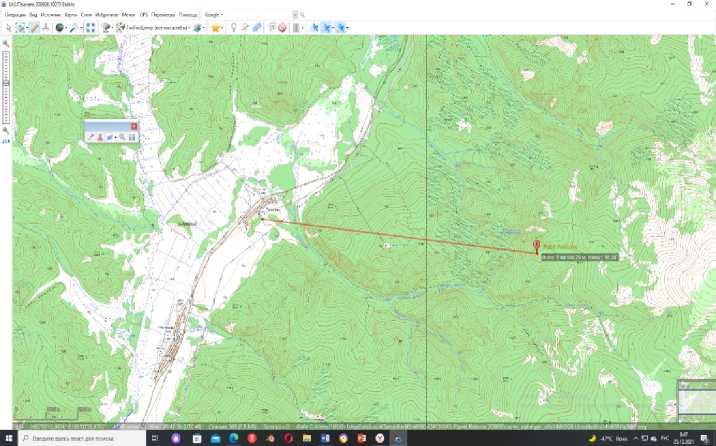The image size is (716, 446).
Task: Click the distance tooltip near the marker
Action: 580,257
